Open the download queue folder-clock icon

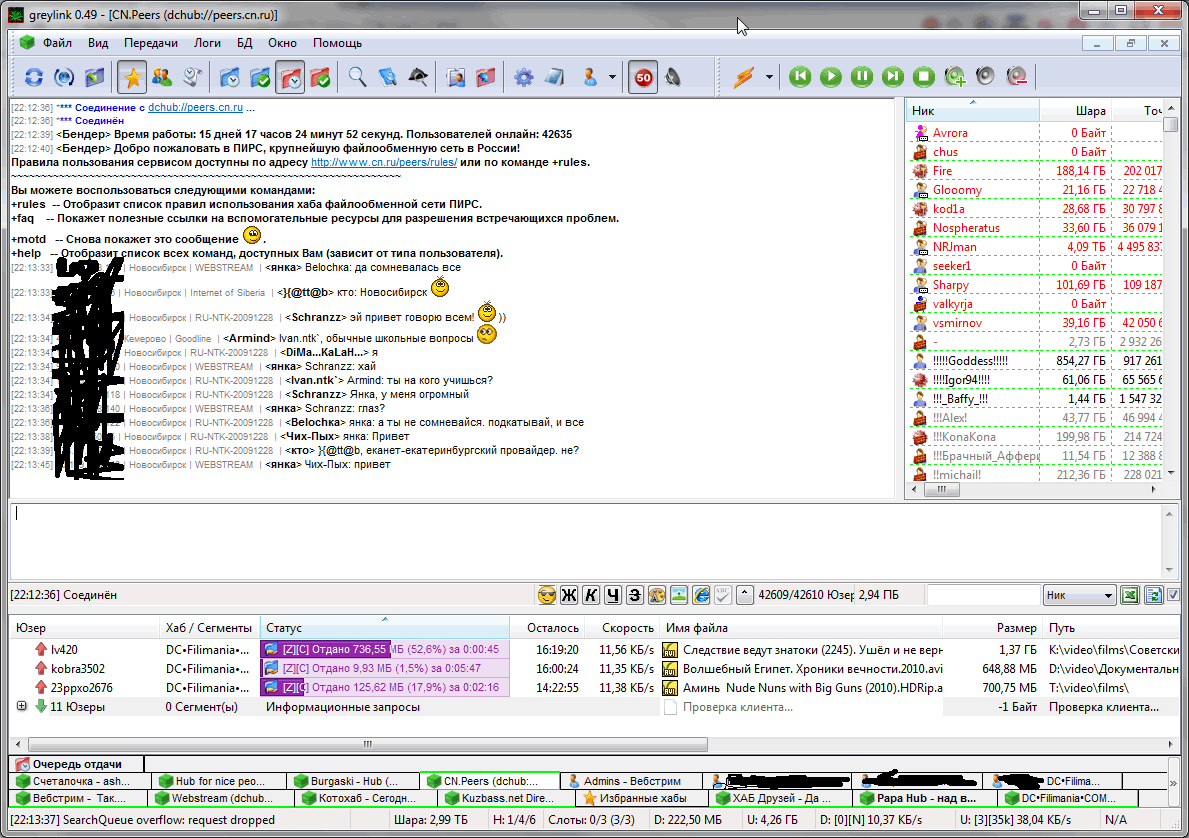click(230, 77)
